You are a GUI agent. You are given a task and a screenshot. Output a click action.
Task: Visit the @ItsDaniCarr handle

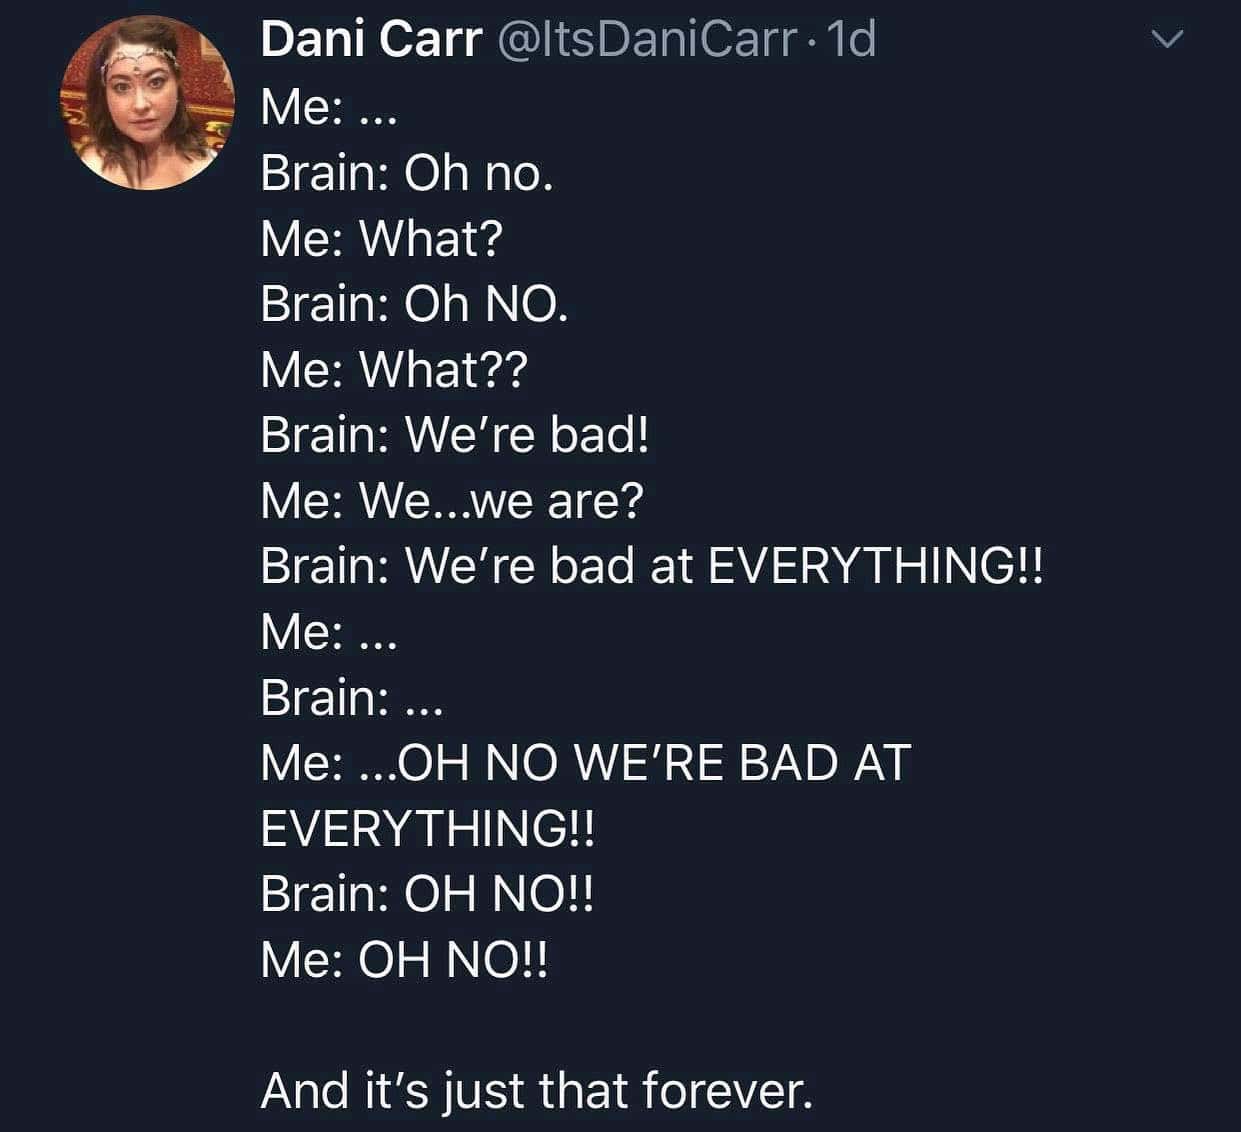tap(646, 40)
